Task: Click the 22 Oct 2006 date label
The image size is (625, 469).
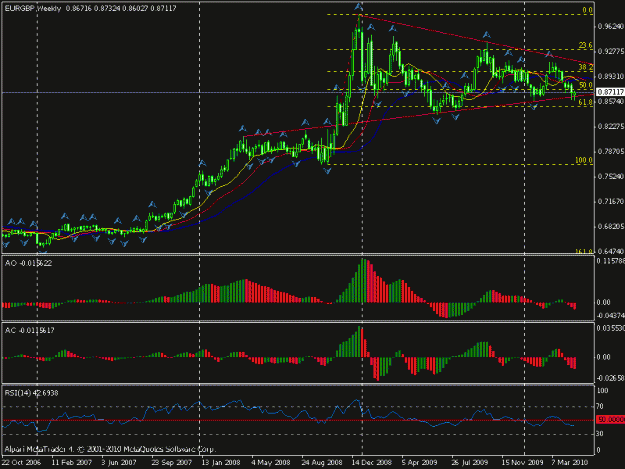Action: click(21, 463)
